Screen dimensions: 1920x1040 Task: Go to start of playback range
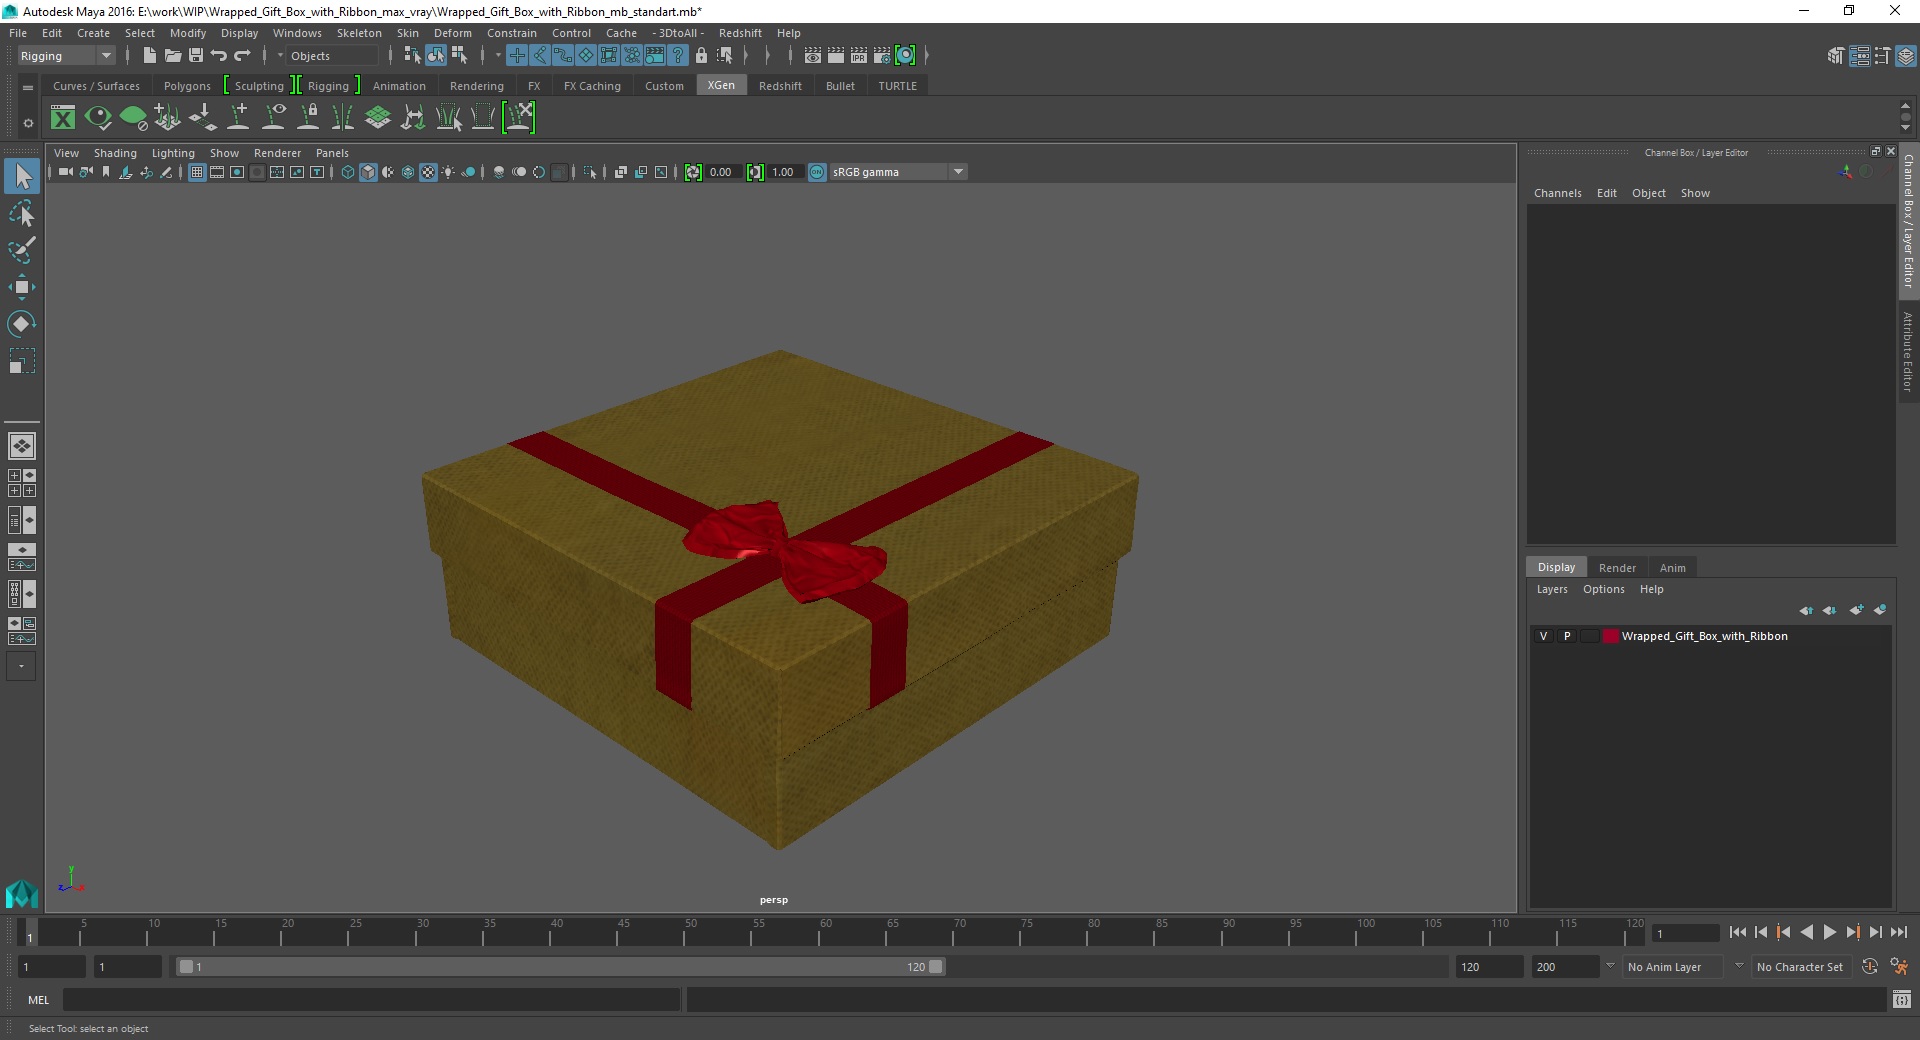(x=1737, y=932)
